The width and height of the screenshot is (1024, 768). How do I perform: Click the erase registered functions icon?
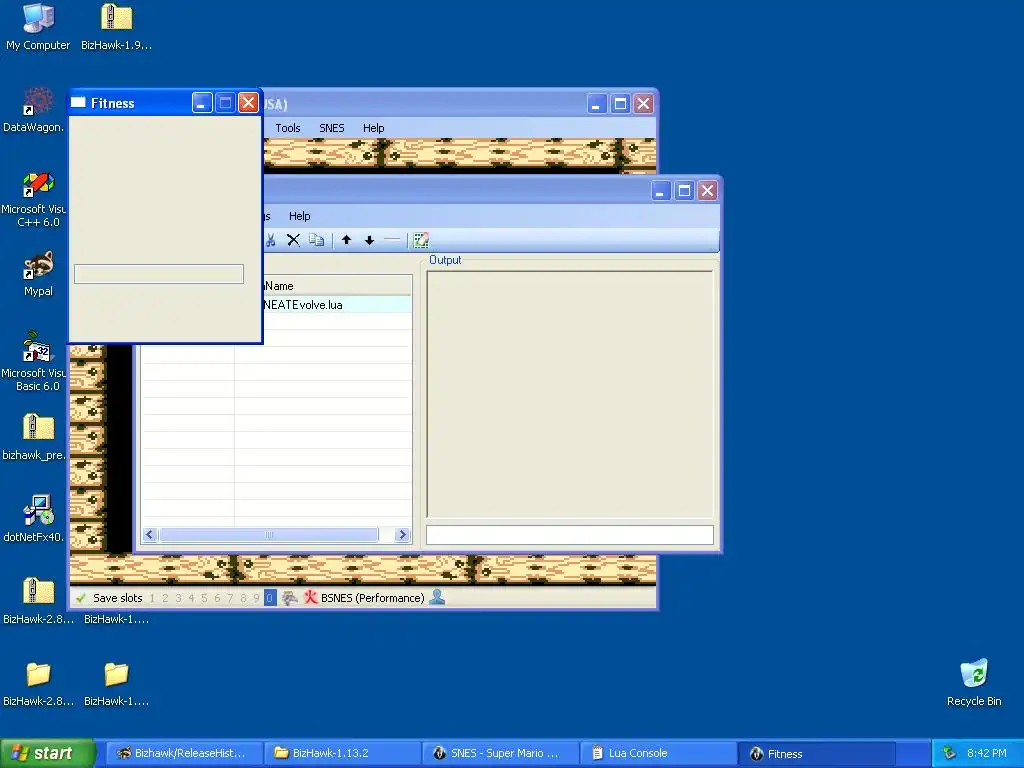pyautogui.click(x=421, y=240)
